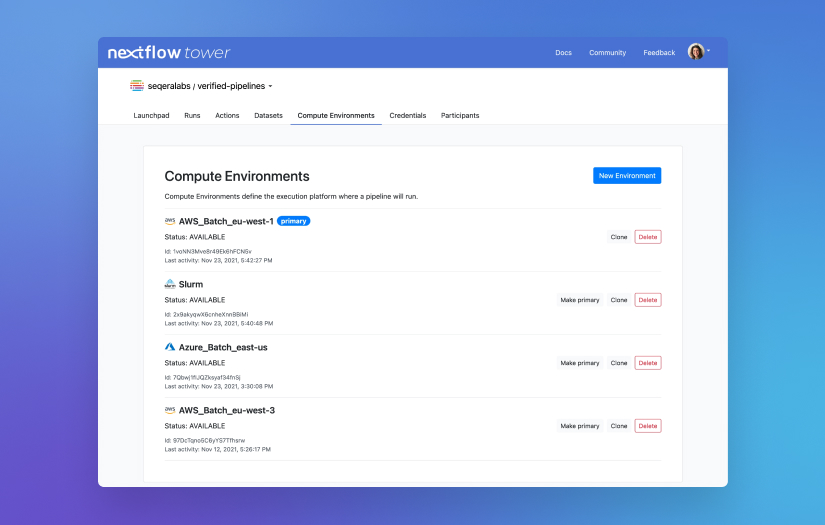Image resolution: width=825 pixels, height=525 pixels.
Task: Switch to the Launchpad tab
Action: pyautogui.click(x=152, y=115)
